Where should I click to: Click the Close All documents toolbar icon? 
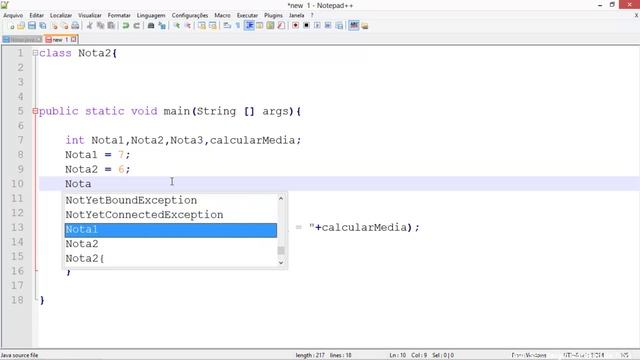(x=64, y=26)
